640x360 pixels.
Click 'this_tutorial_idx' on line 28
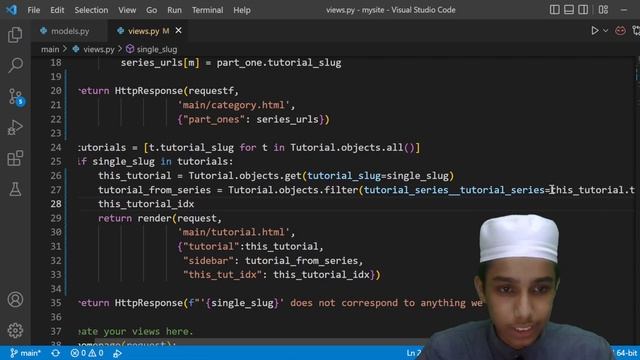tap(146, 204)
